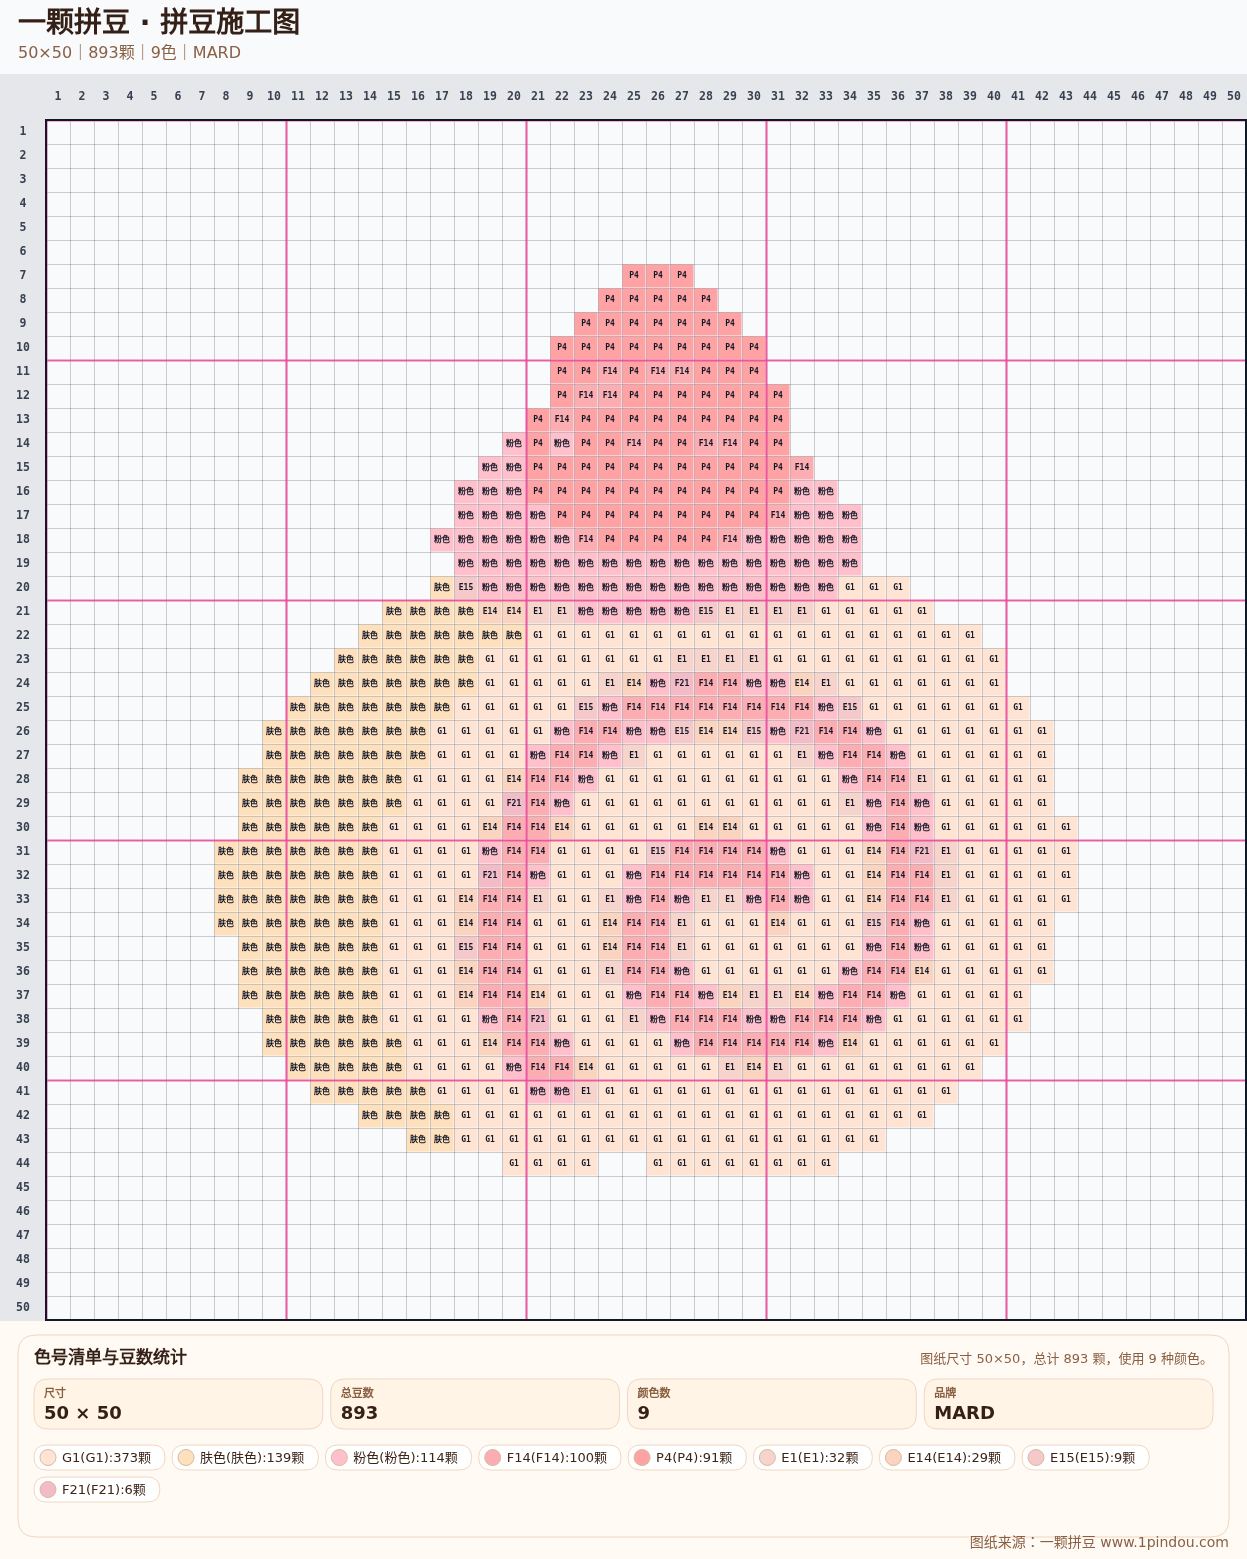
Task: Click the F21 bead cell in row 31
Action: pyautogui.click(x=922, y=851)
